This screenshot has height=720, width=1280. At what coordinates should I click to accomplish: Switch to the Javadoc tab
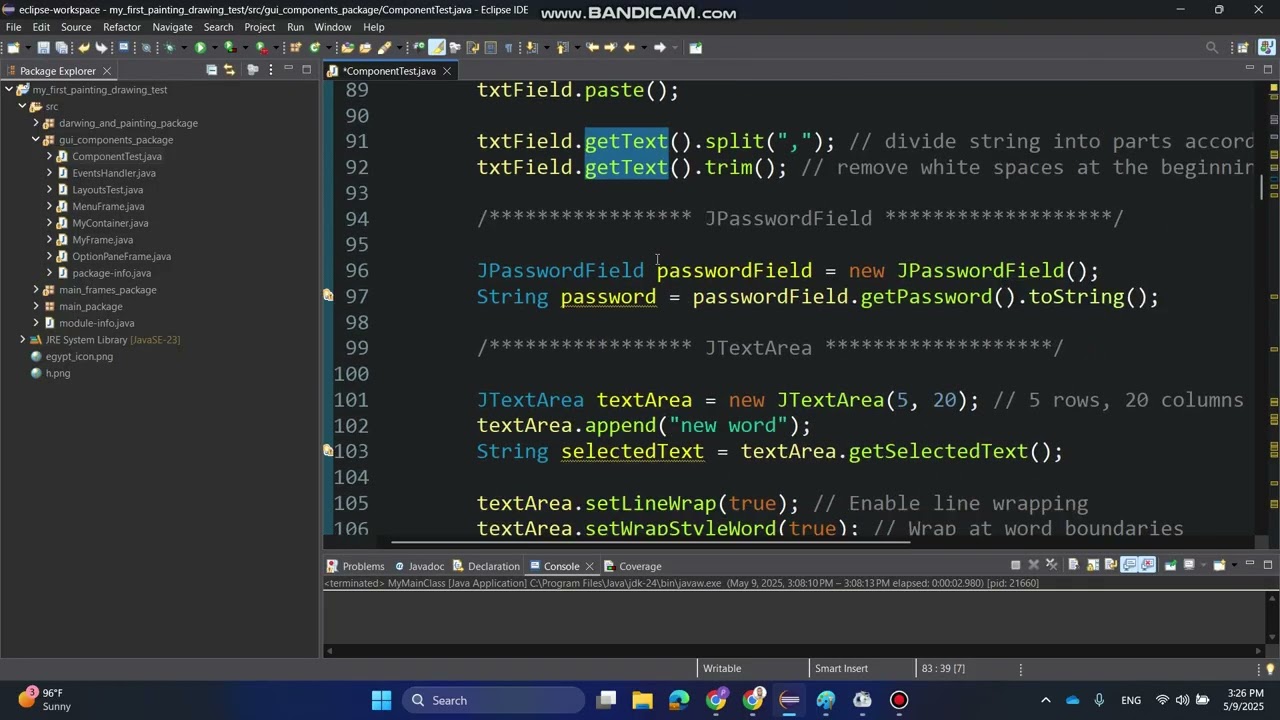[x=419, y=566]
